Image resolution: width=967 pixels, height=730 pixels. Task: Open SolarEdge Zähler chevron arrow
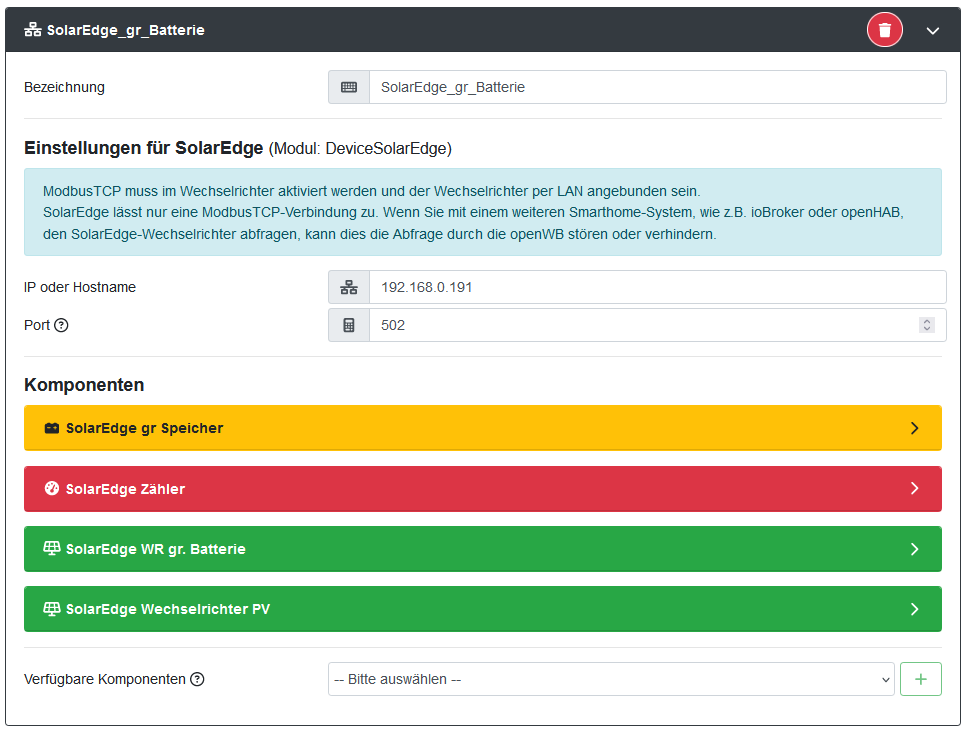point(915,488)
